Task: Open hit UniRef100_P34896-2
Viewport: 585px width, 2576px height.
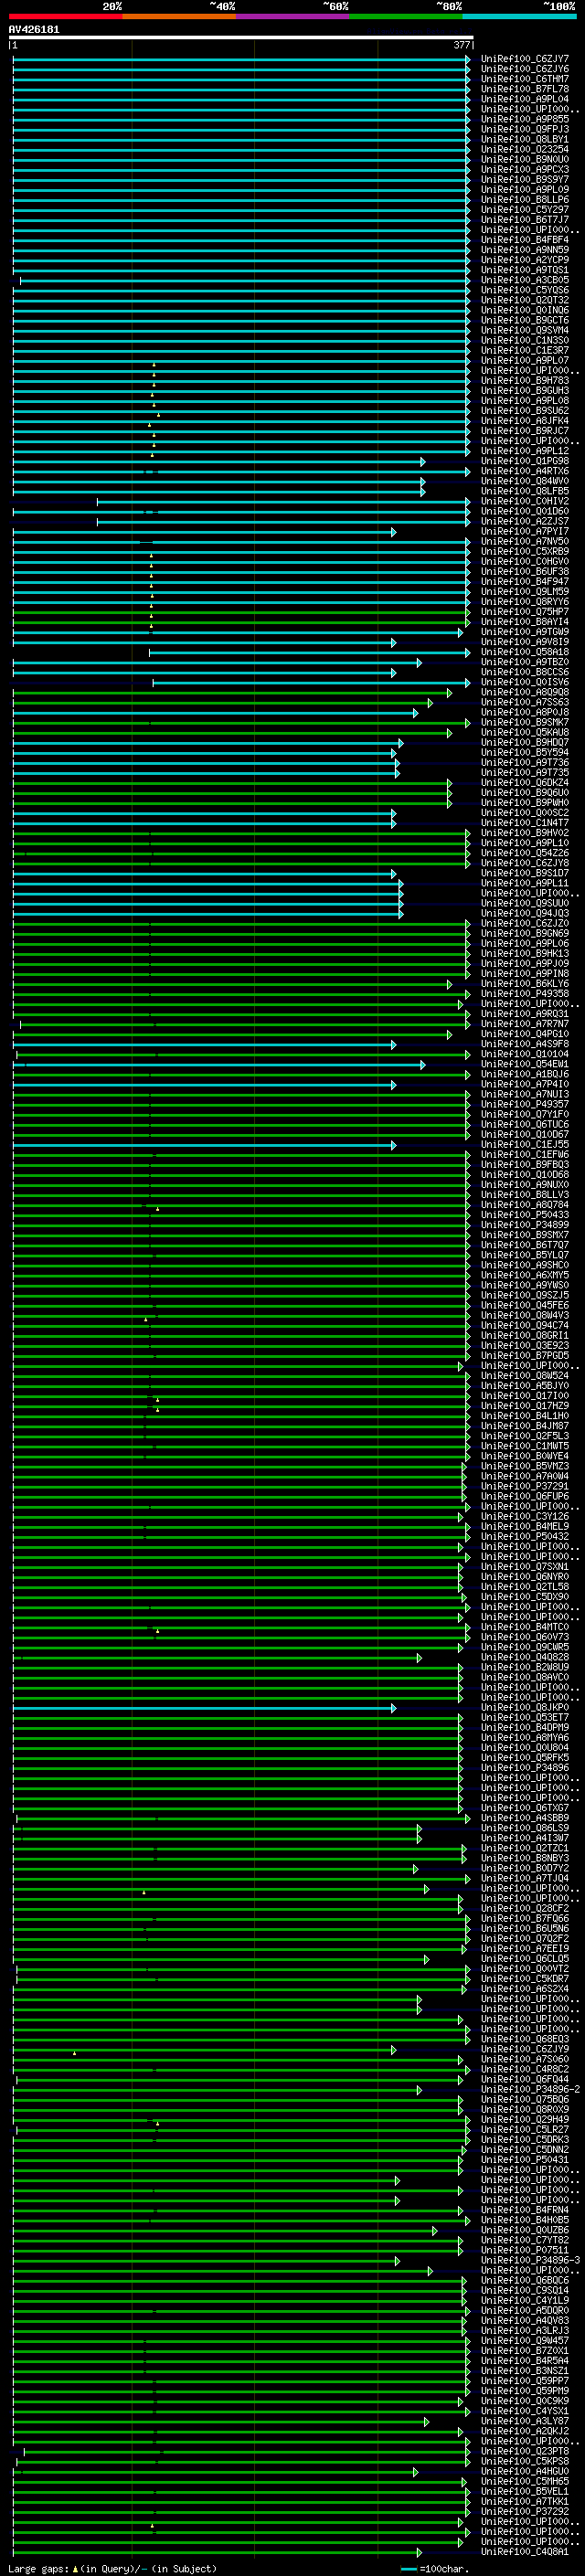Action: click(x=530, y=2089)
